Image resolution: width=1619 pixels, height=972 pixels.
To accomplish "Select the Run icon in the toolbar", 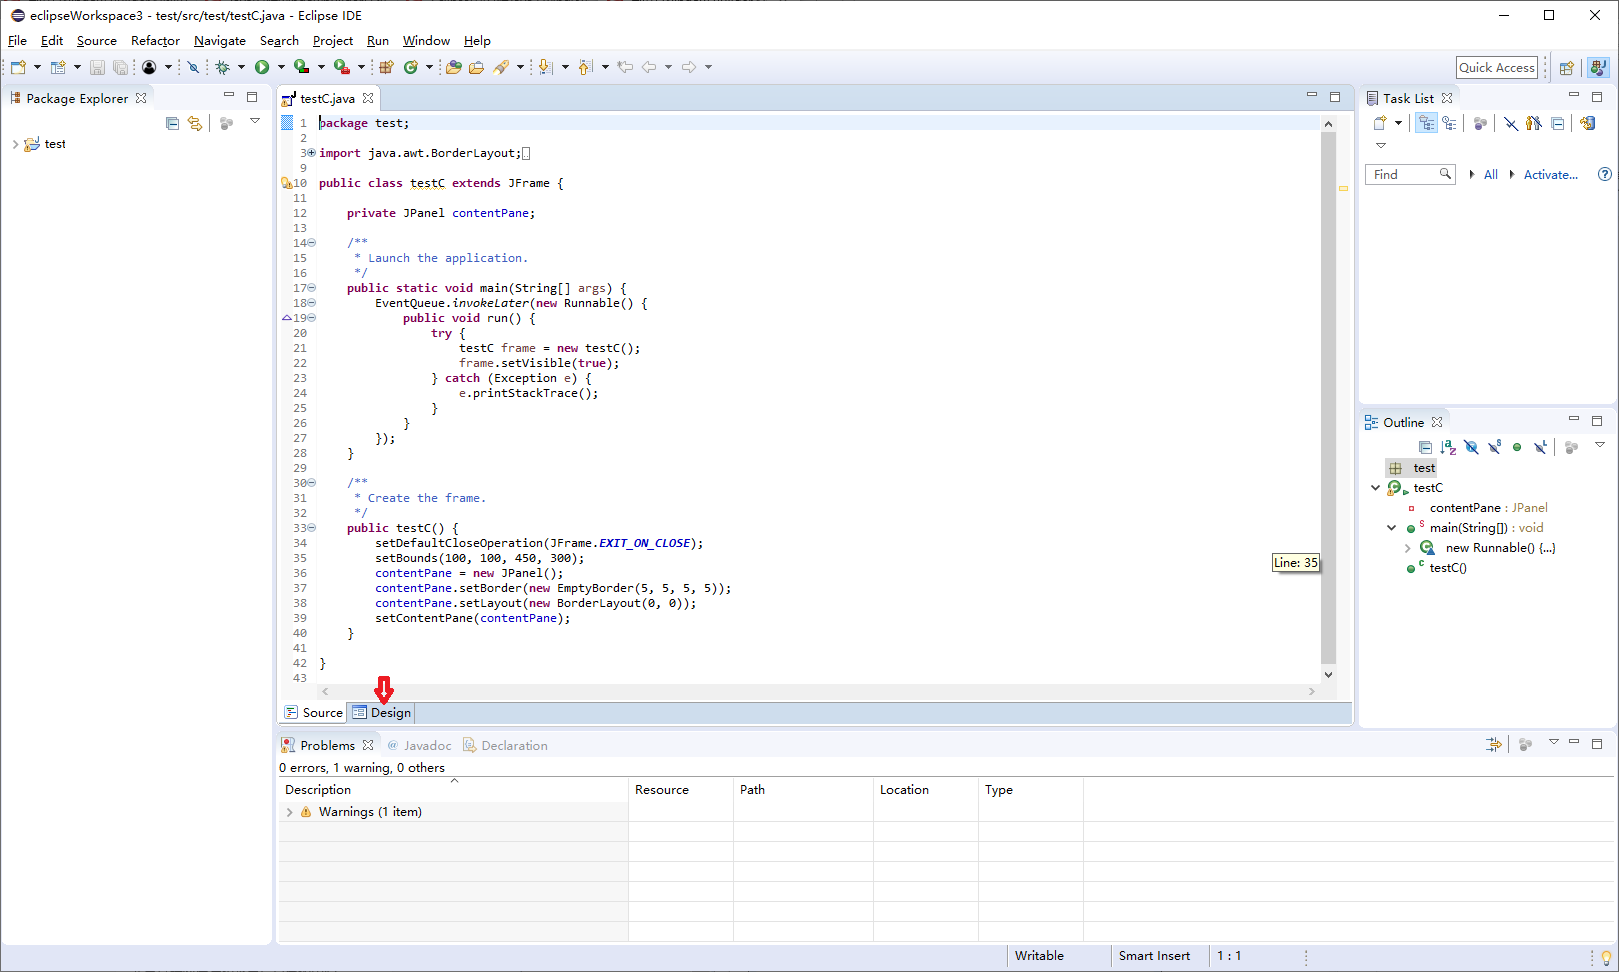I will coord(262,67).
